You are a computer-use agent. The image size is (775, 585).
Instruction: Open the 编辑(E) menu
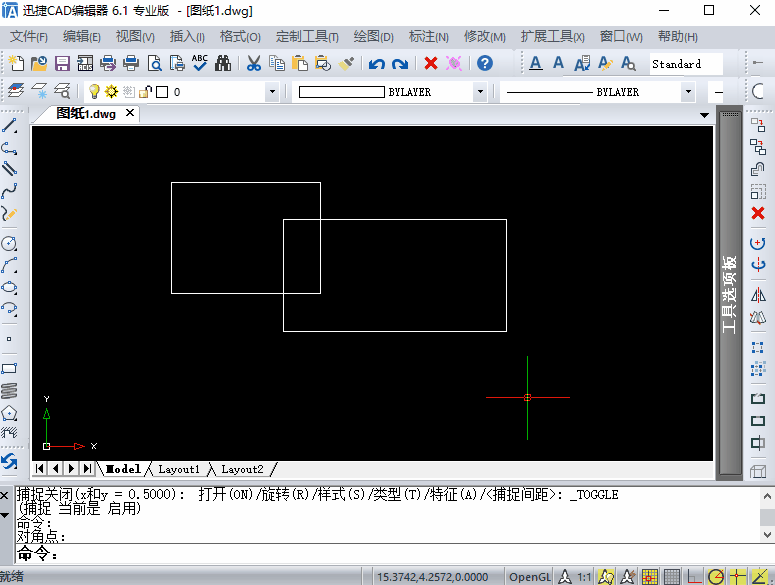click(x=82, y=37)
